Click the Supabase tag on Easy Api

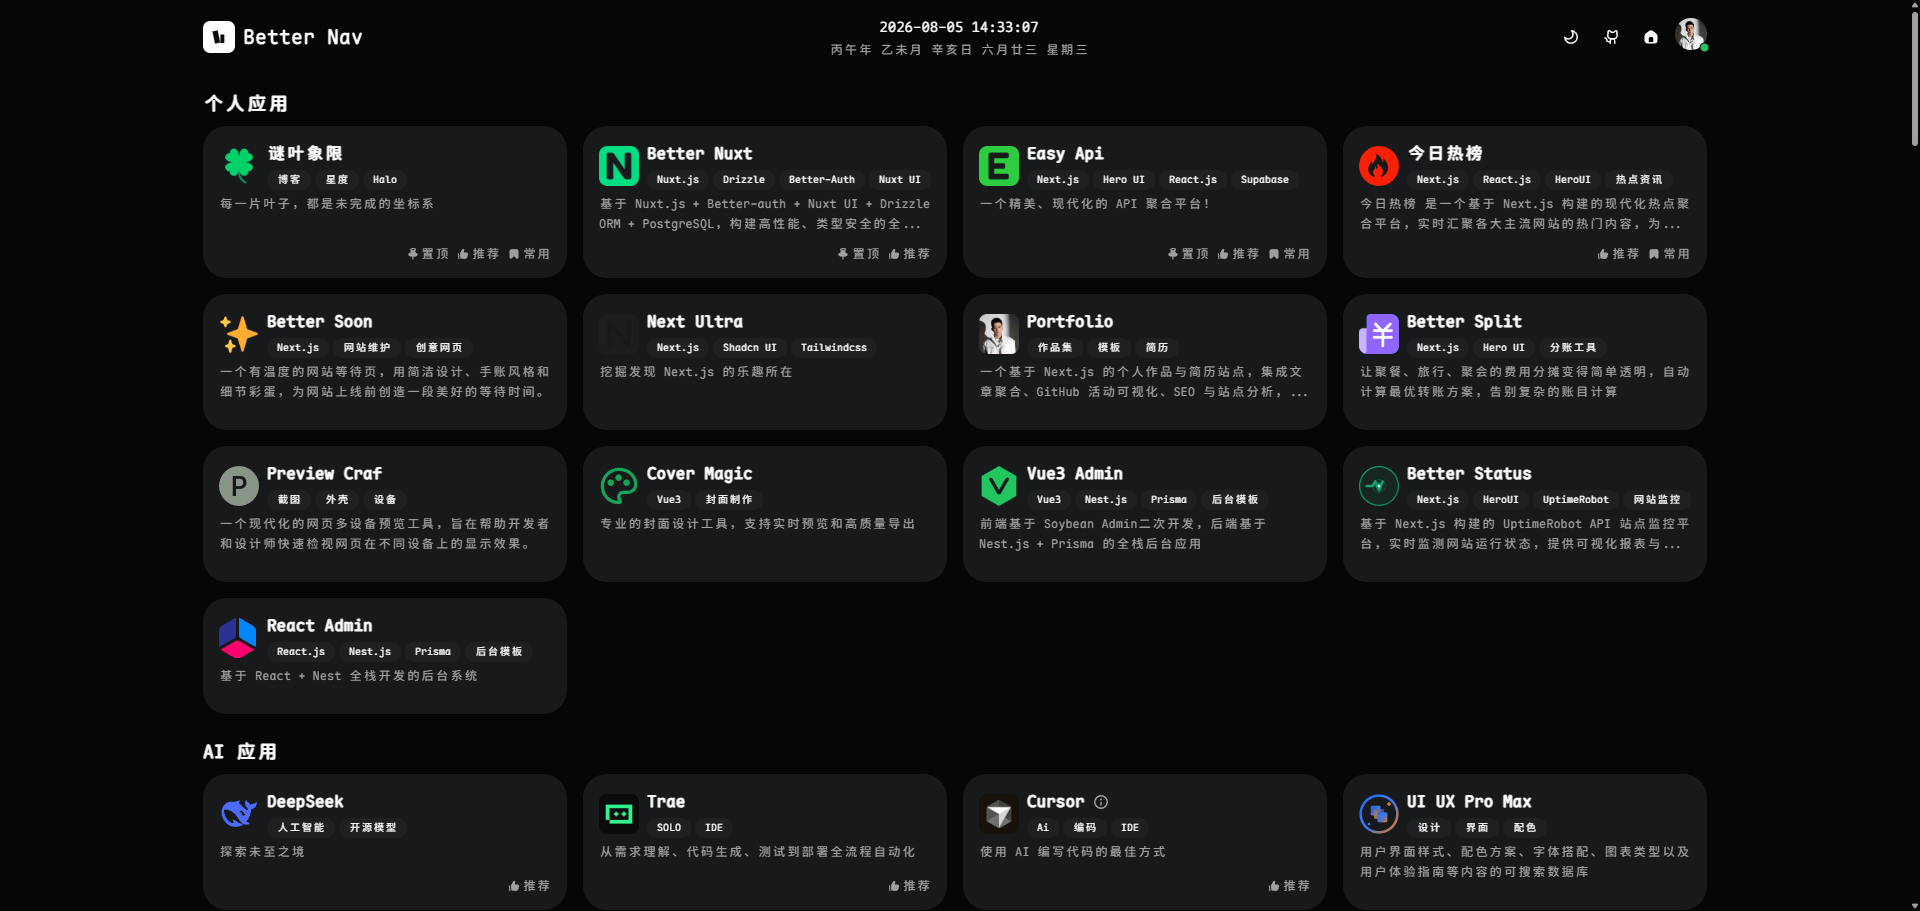click(x=1265, y=180)
